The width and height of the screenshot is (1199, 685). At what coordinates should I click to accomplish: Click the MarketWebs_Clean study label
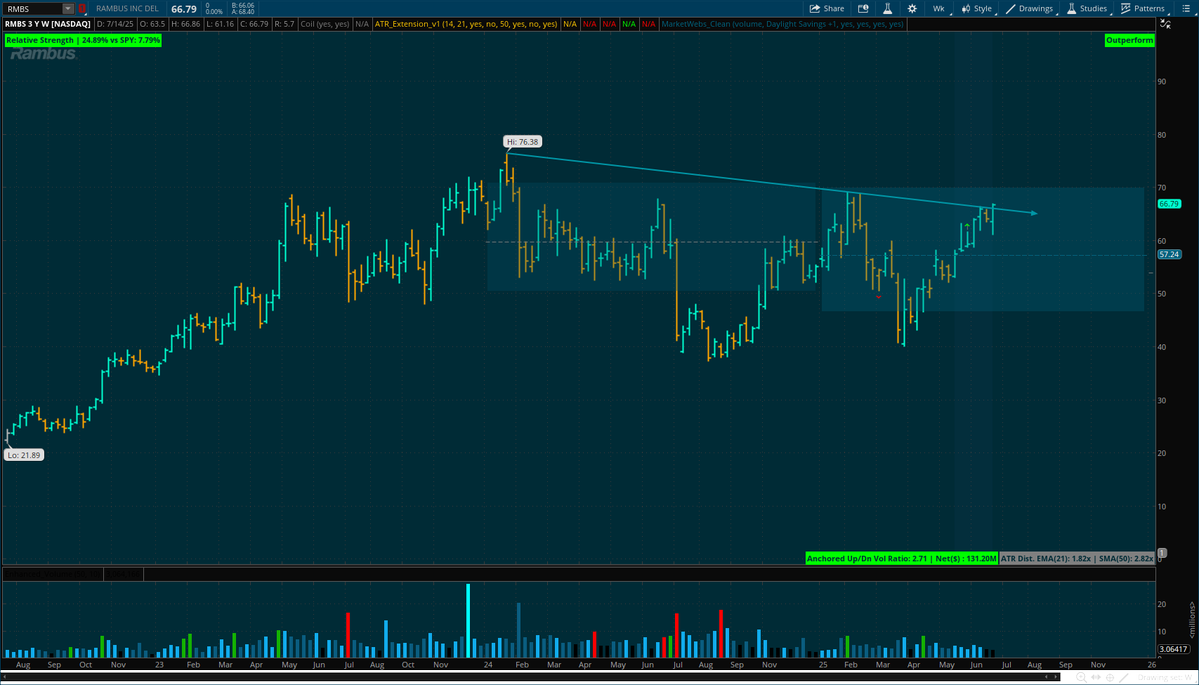click(x=782, y=24)
